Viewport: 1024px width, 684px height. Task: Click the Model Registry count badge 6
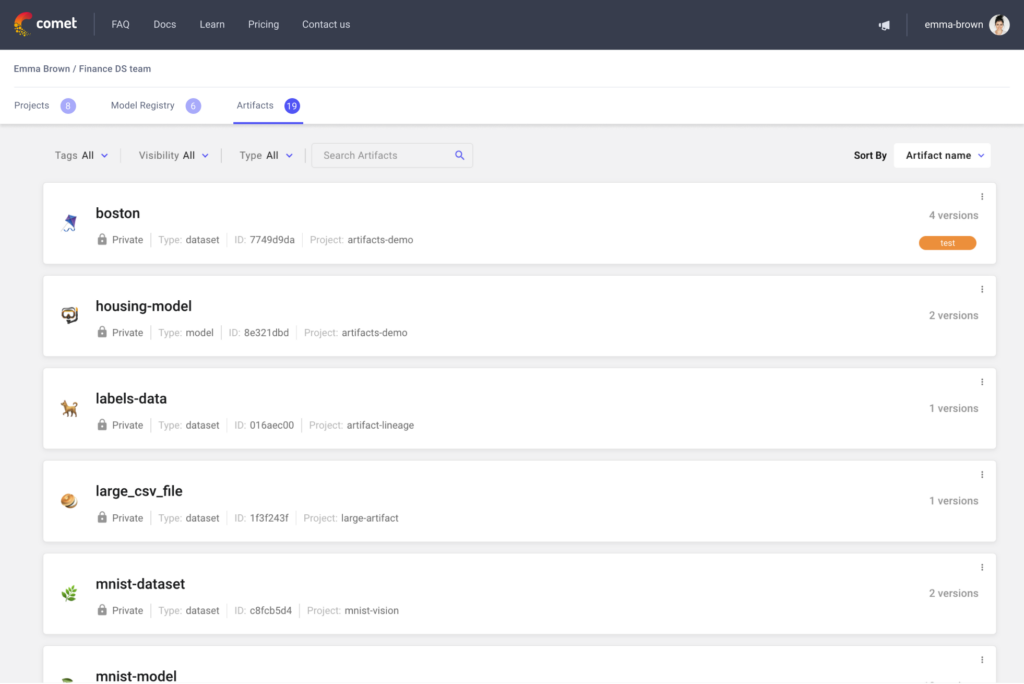tap(193, 106)
